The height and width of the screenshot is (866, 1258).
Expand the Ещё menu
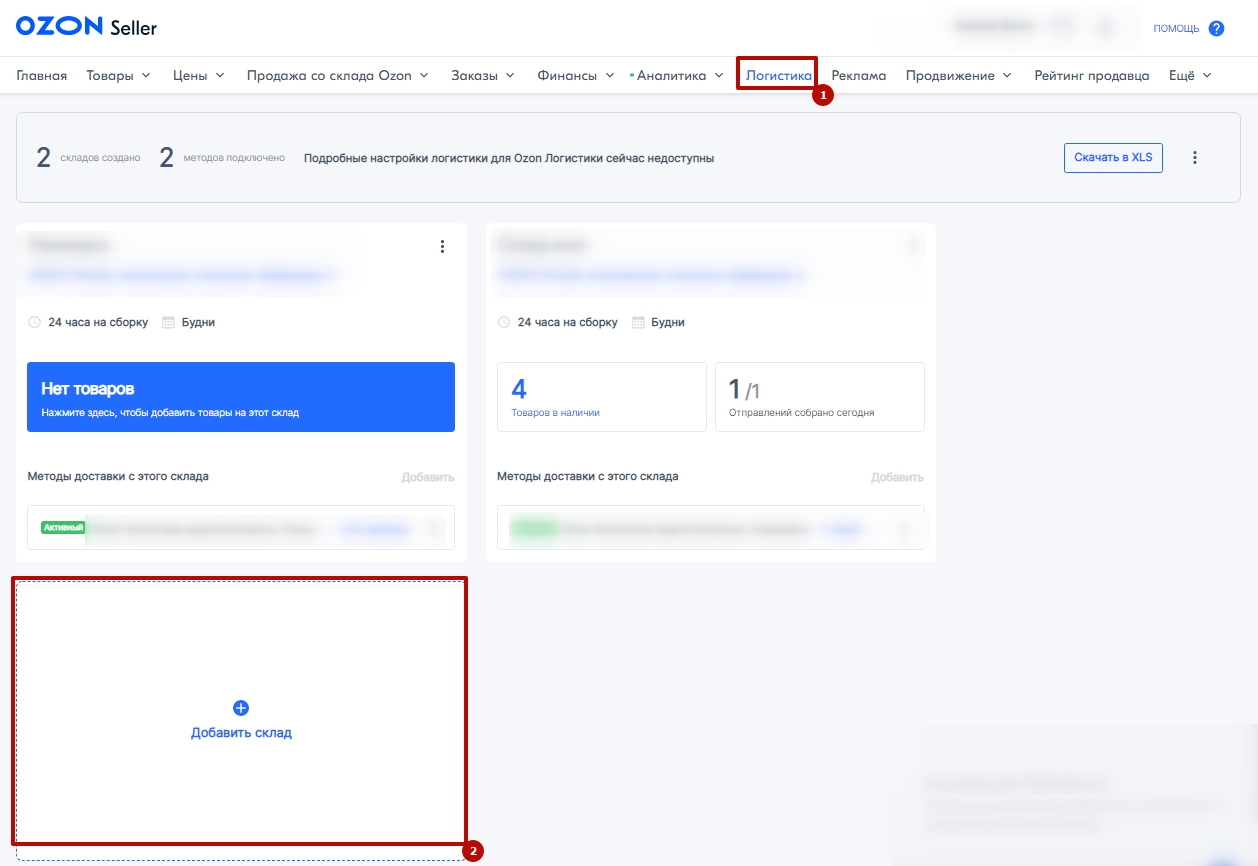pos(1190,75)
